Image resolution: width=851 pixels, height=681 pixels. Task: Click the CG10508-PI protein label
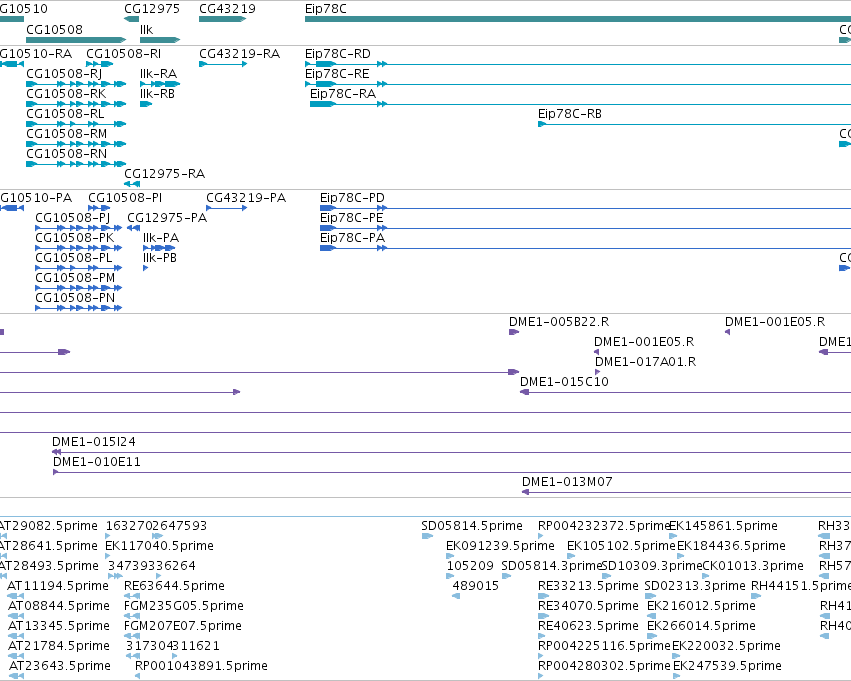125,198
